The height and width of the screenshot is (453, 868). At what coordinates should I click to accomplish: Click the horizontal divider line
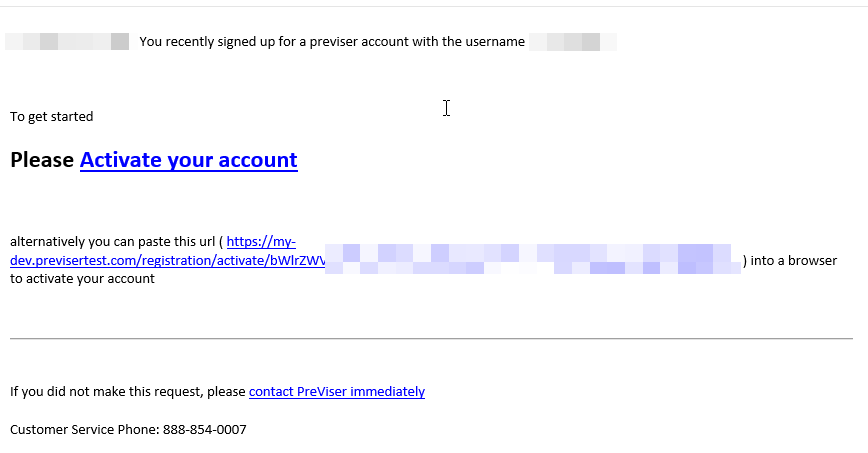[x=431, y=338]
